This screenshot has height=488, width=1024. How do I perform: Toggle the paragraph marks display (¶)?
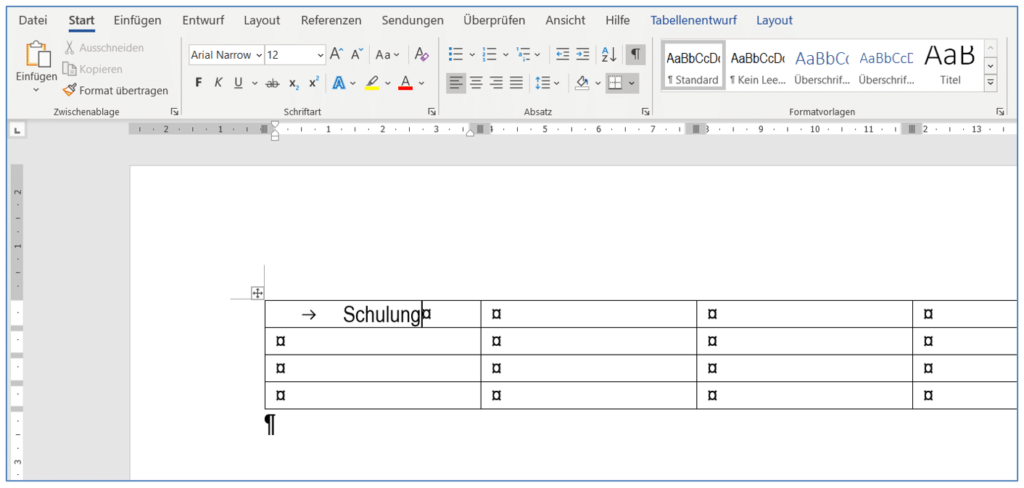point(635,55)
